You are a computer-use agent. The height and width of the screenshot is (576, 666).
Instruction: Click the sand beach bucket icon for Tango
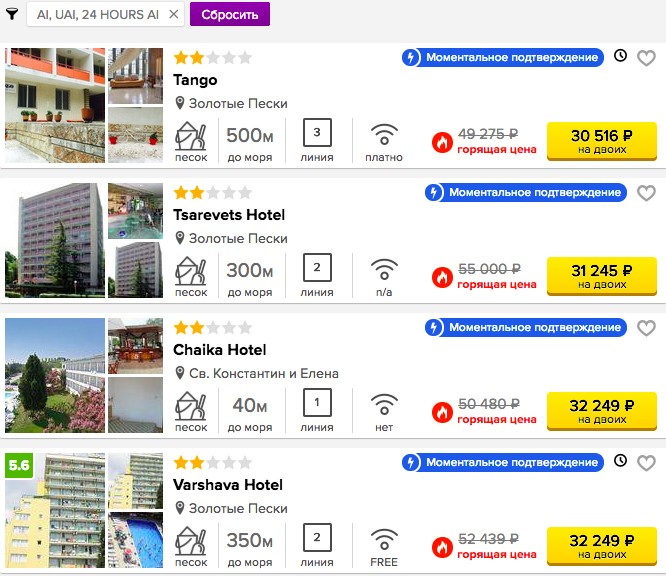(191, 136)
